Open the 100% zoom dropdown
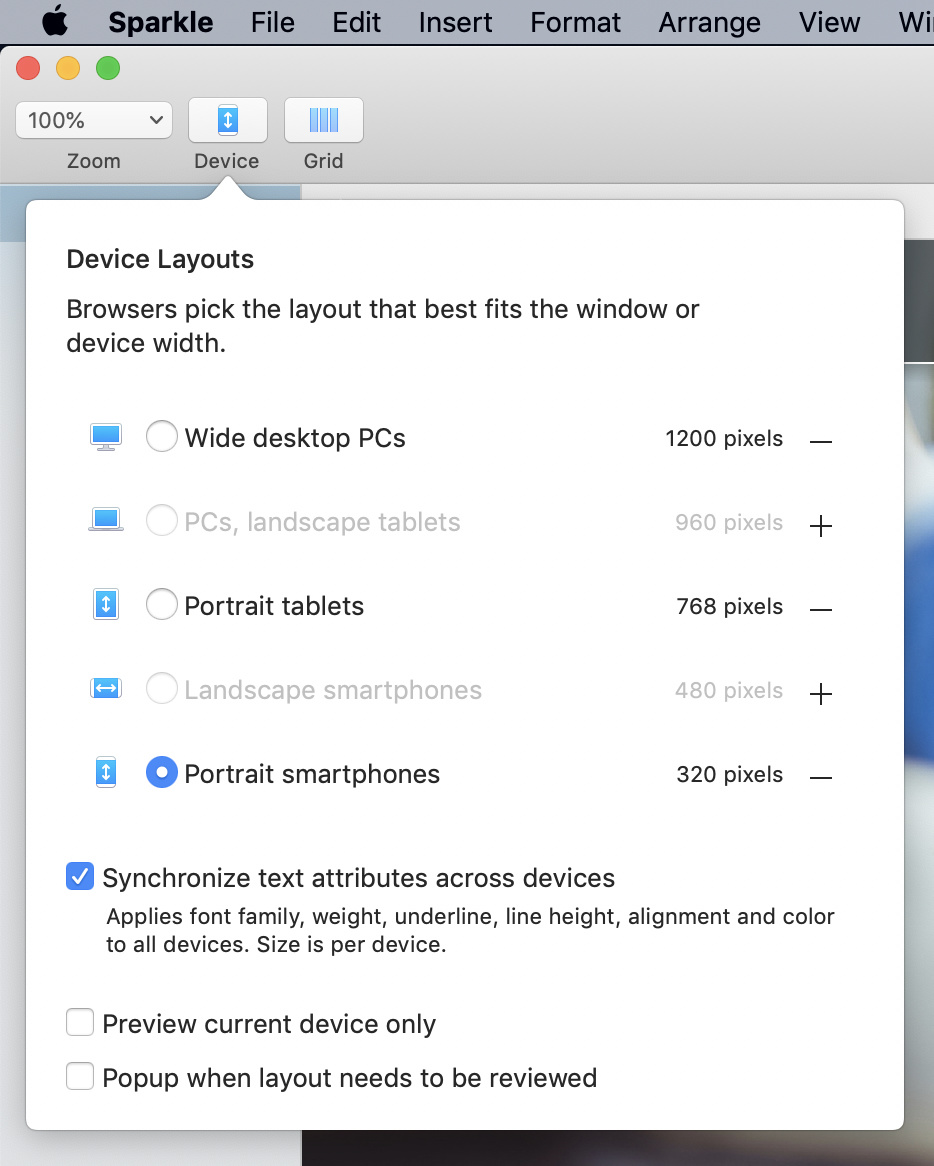The width and height of the screenshot is (934, 1166). (94, 120)
